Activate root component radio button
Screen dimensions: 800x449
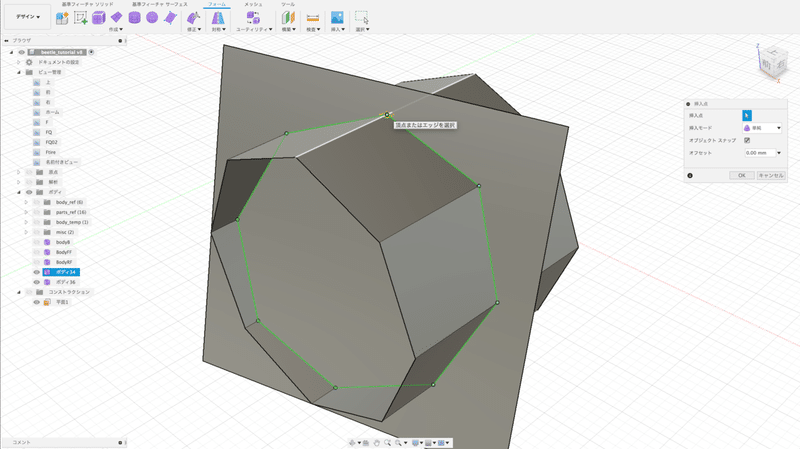click(91, 52)
